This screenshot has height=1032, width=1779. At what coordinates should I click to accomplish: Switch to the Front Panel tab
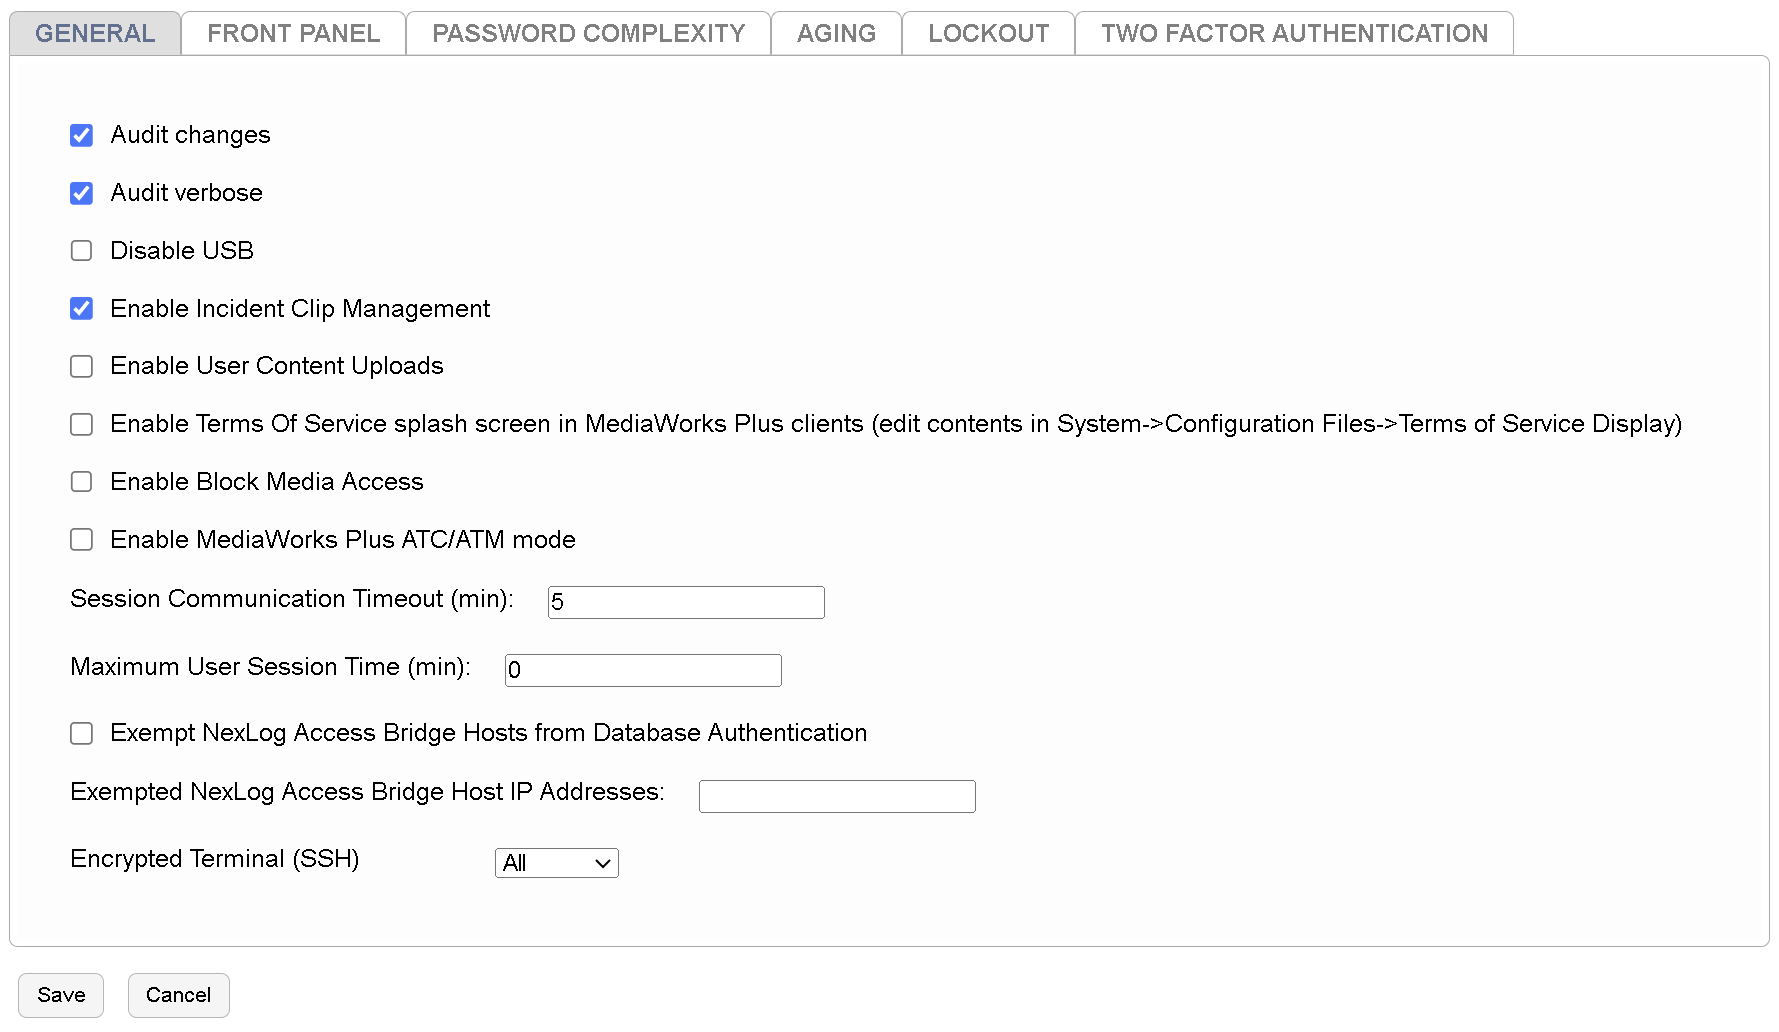point(292,33)
